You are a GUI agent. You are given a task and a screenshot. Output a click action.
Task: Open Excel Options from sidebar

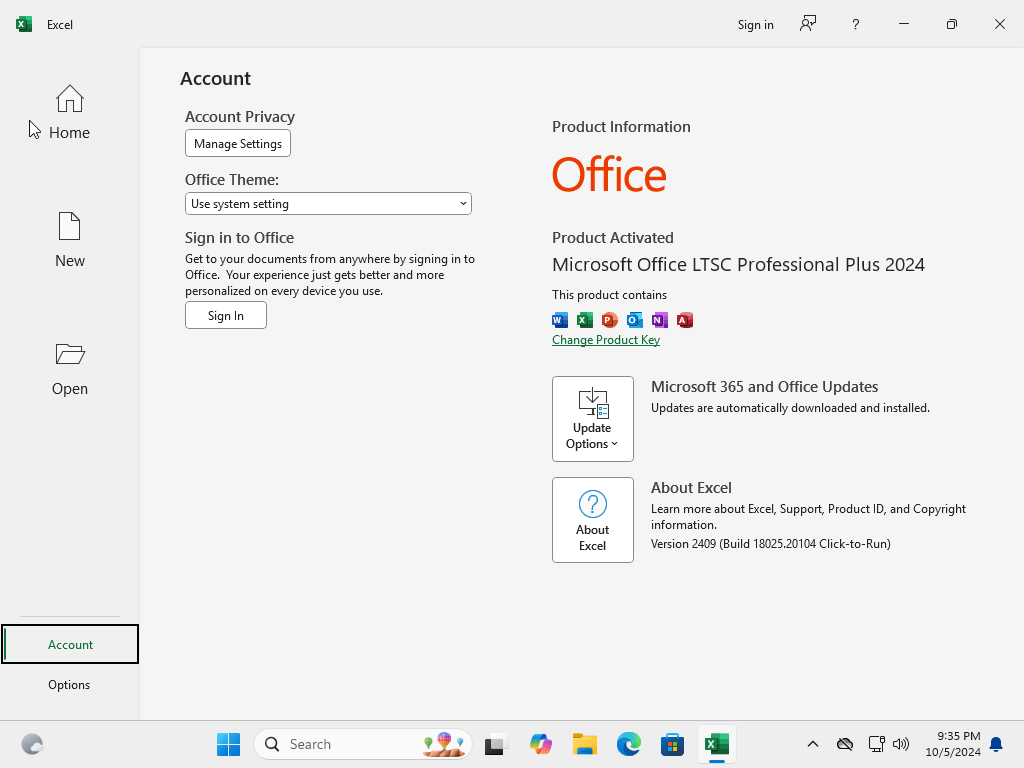coord(69,684)
